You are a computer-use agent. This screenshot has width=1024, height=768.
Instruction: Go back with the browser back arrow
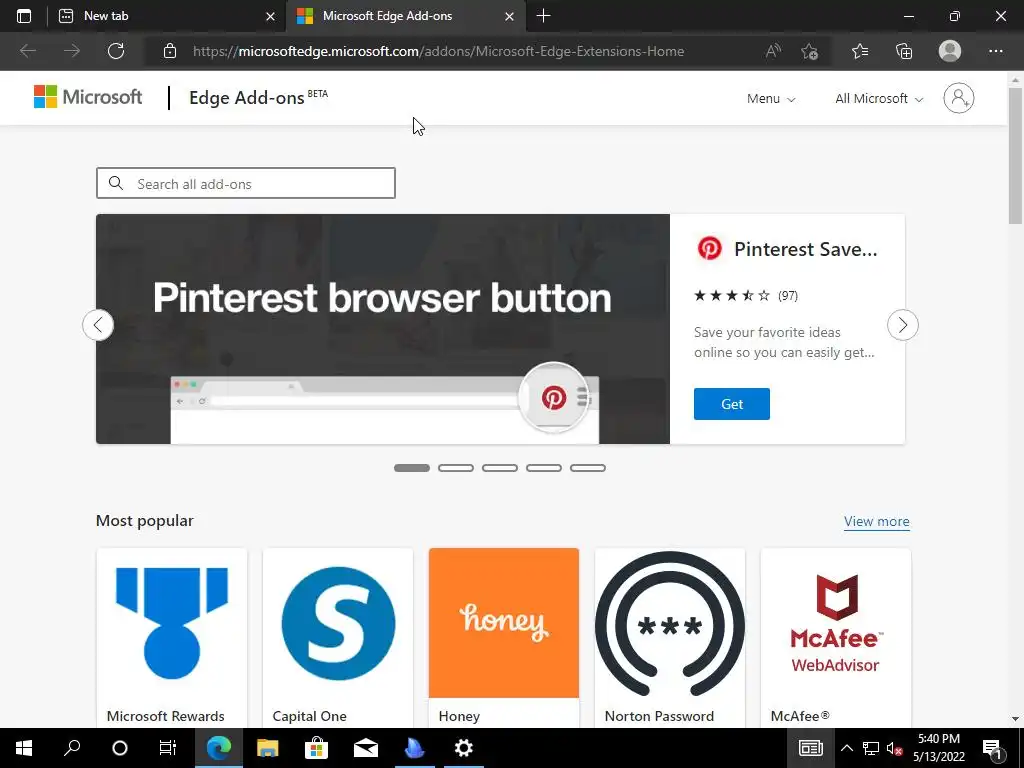(27, 51)
